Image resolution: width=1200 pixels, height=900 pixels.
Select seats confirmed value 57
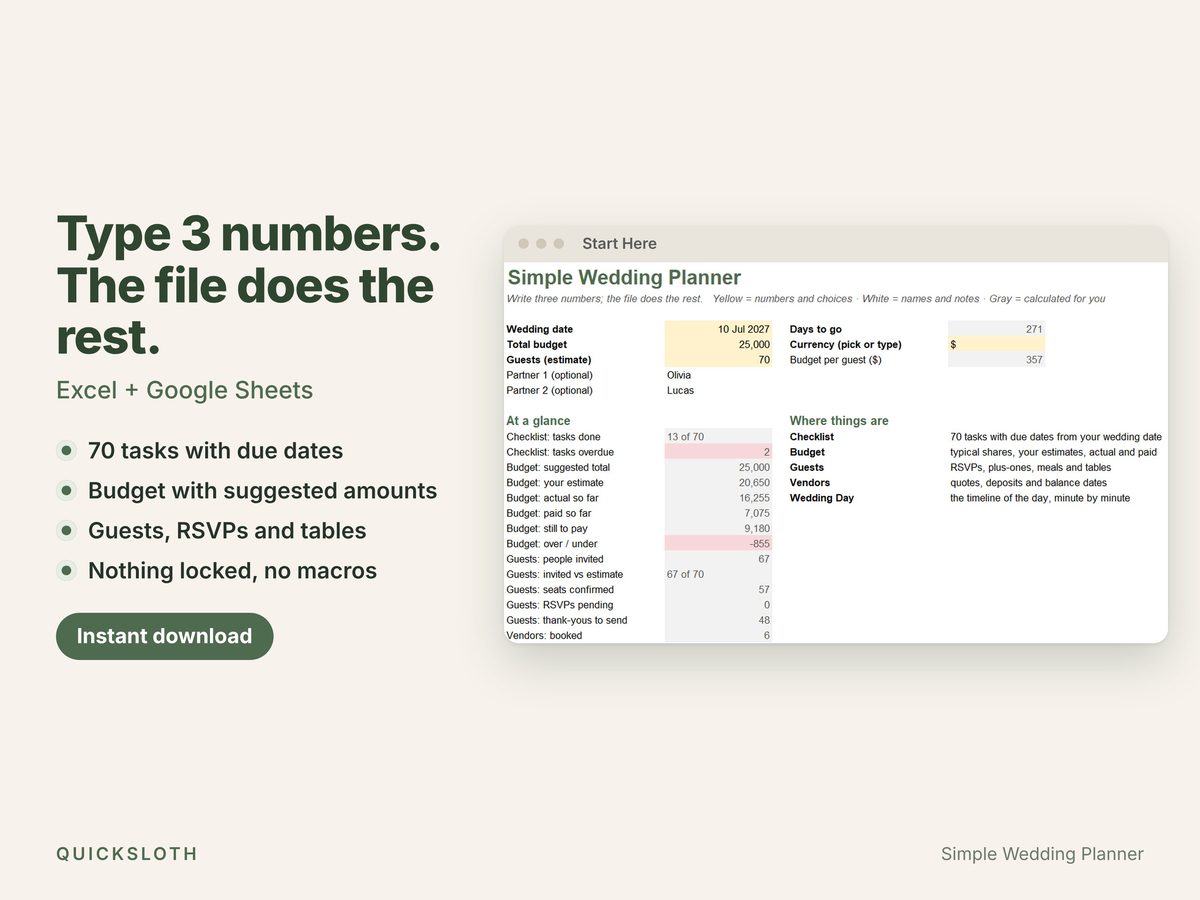718,590
